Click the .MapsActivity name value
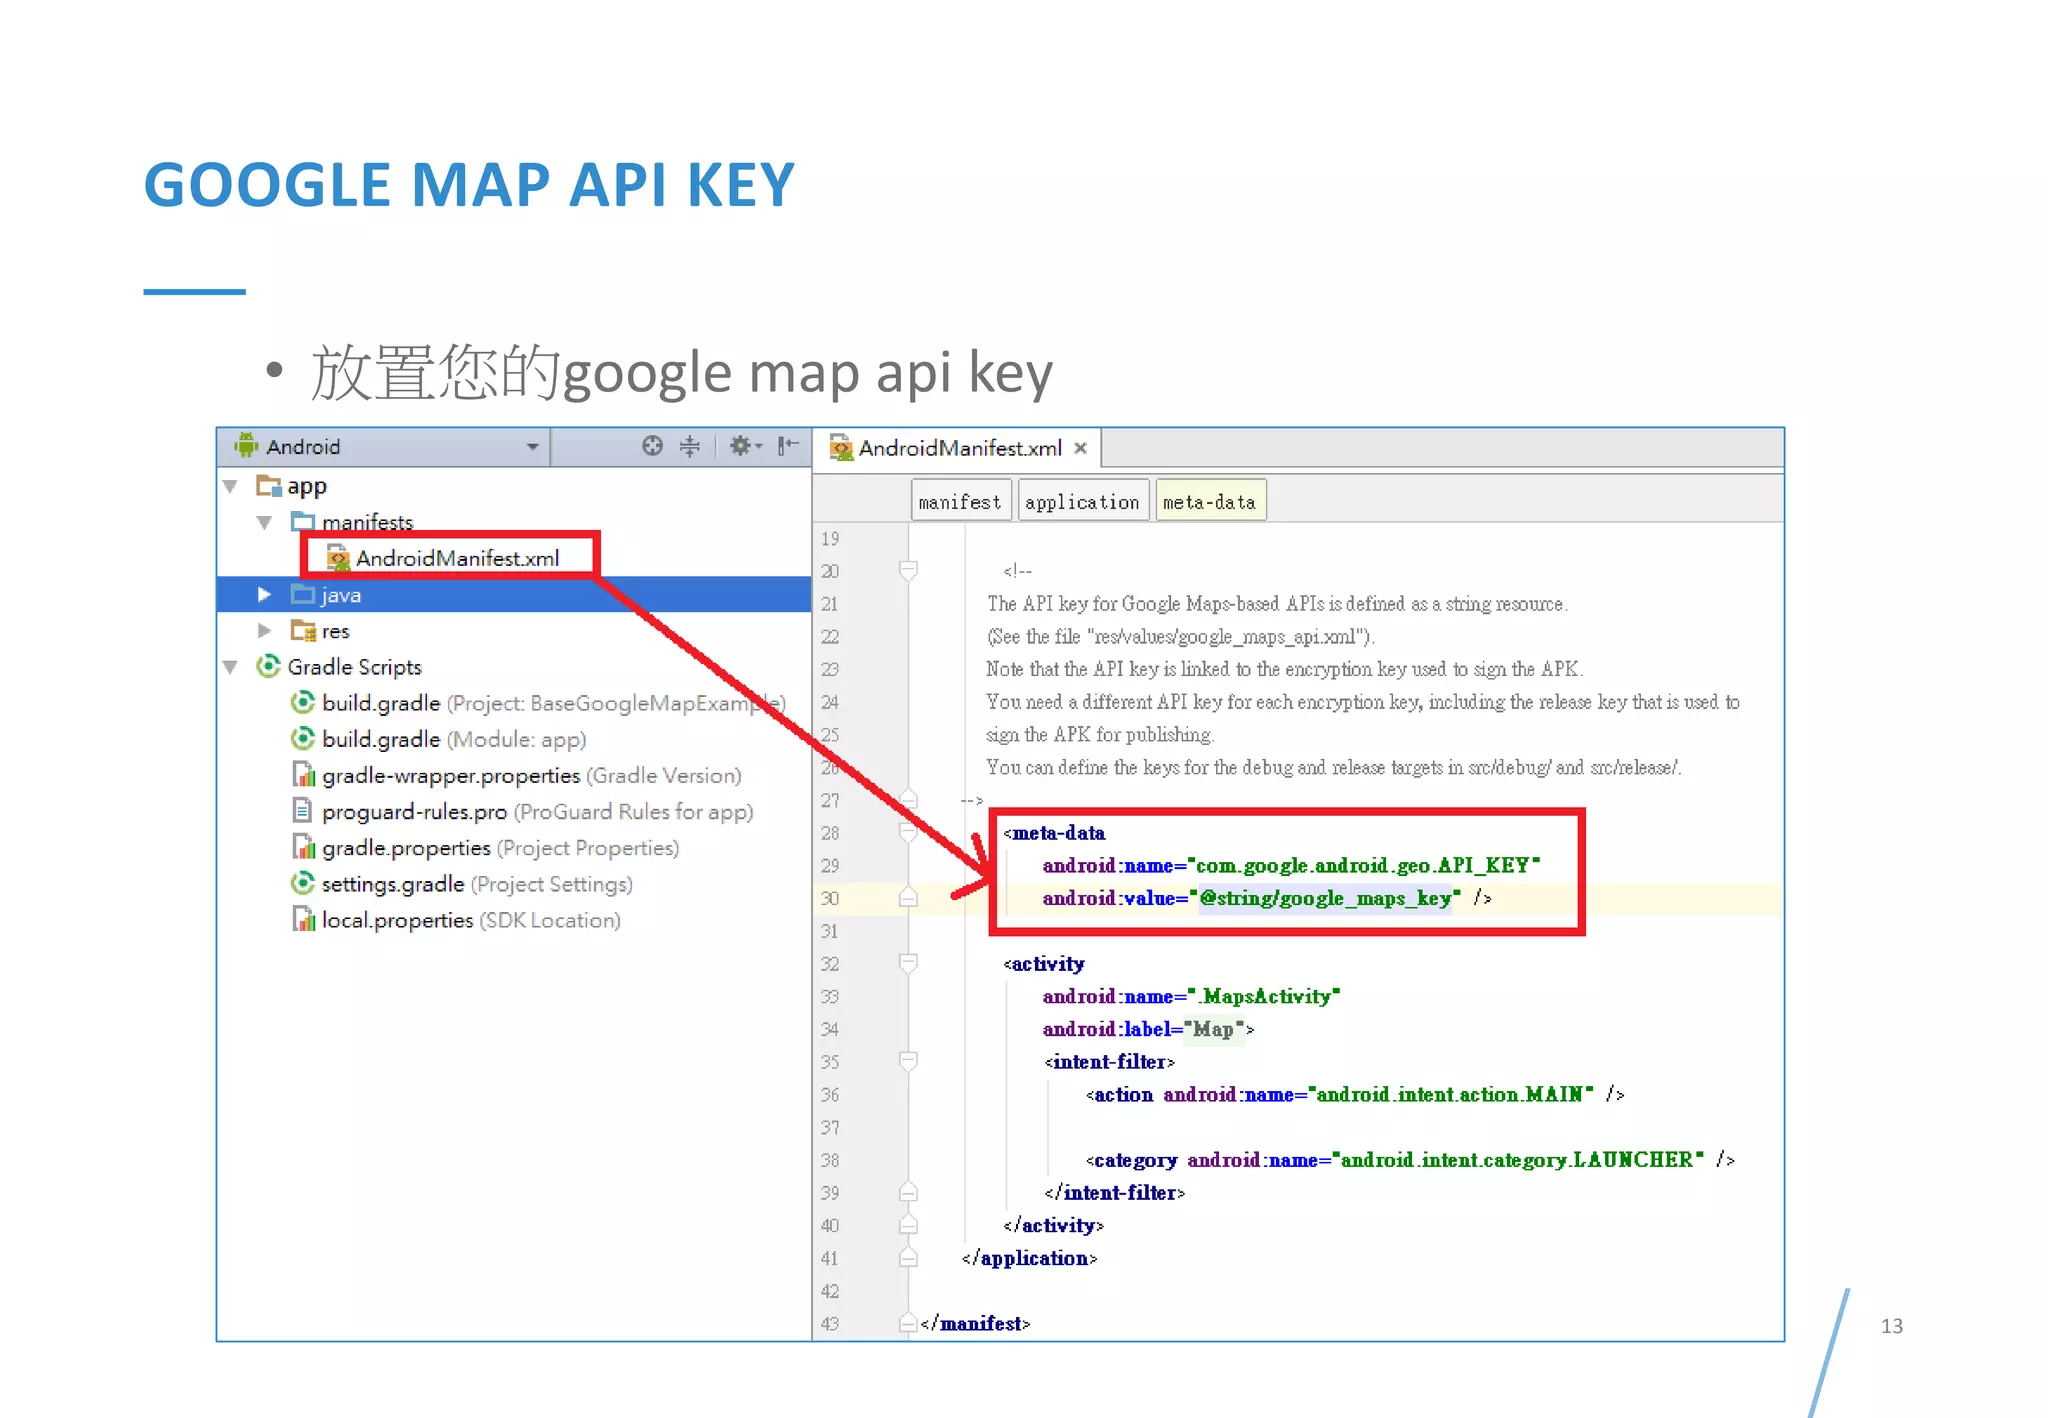Image resolution: width=2048 pixels, height=1418 pixels. pos(1265,996)
